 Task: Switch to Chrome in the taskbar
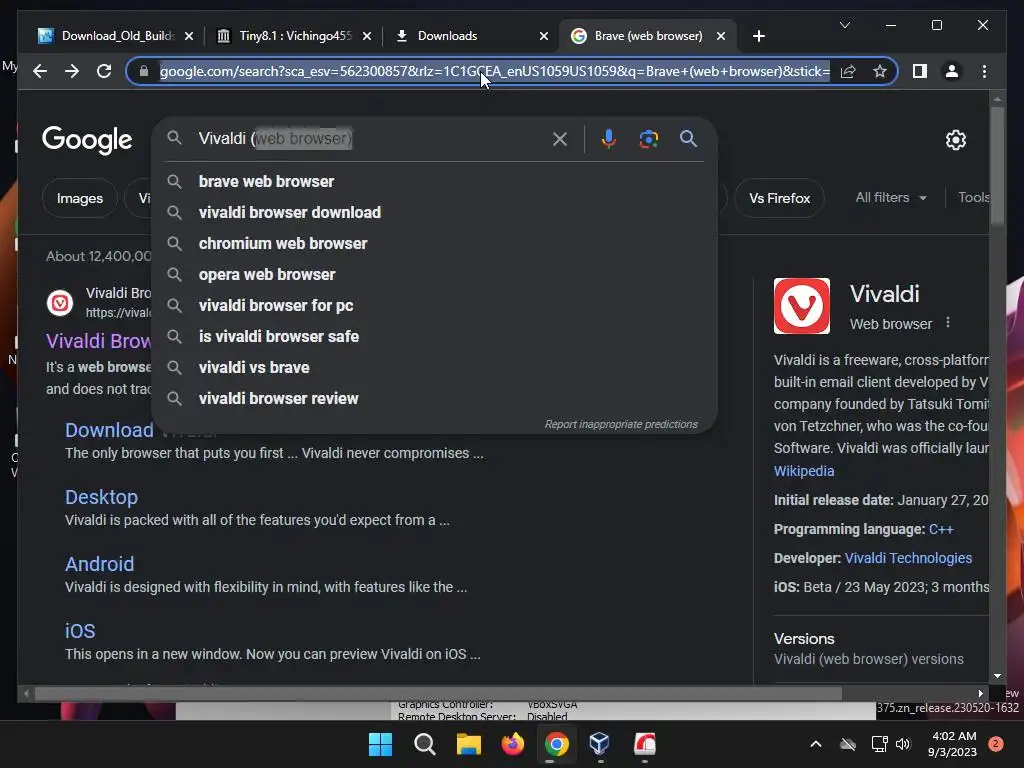tap(556, 744)
